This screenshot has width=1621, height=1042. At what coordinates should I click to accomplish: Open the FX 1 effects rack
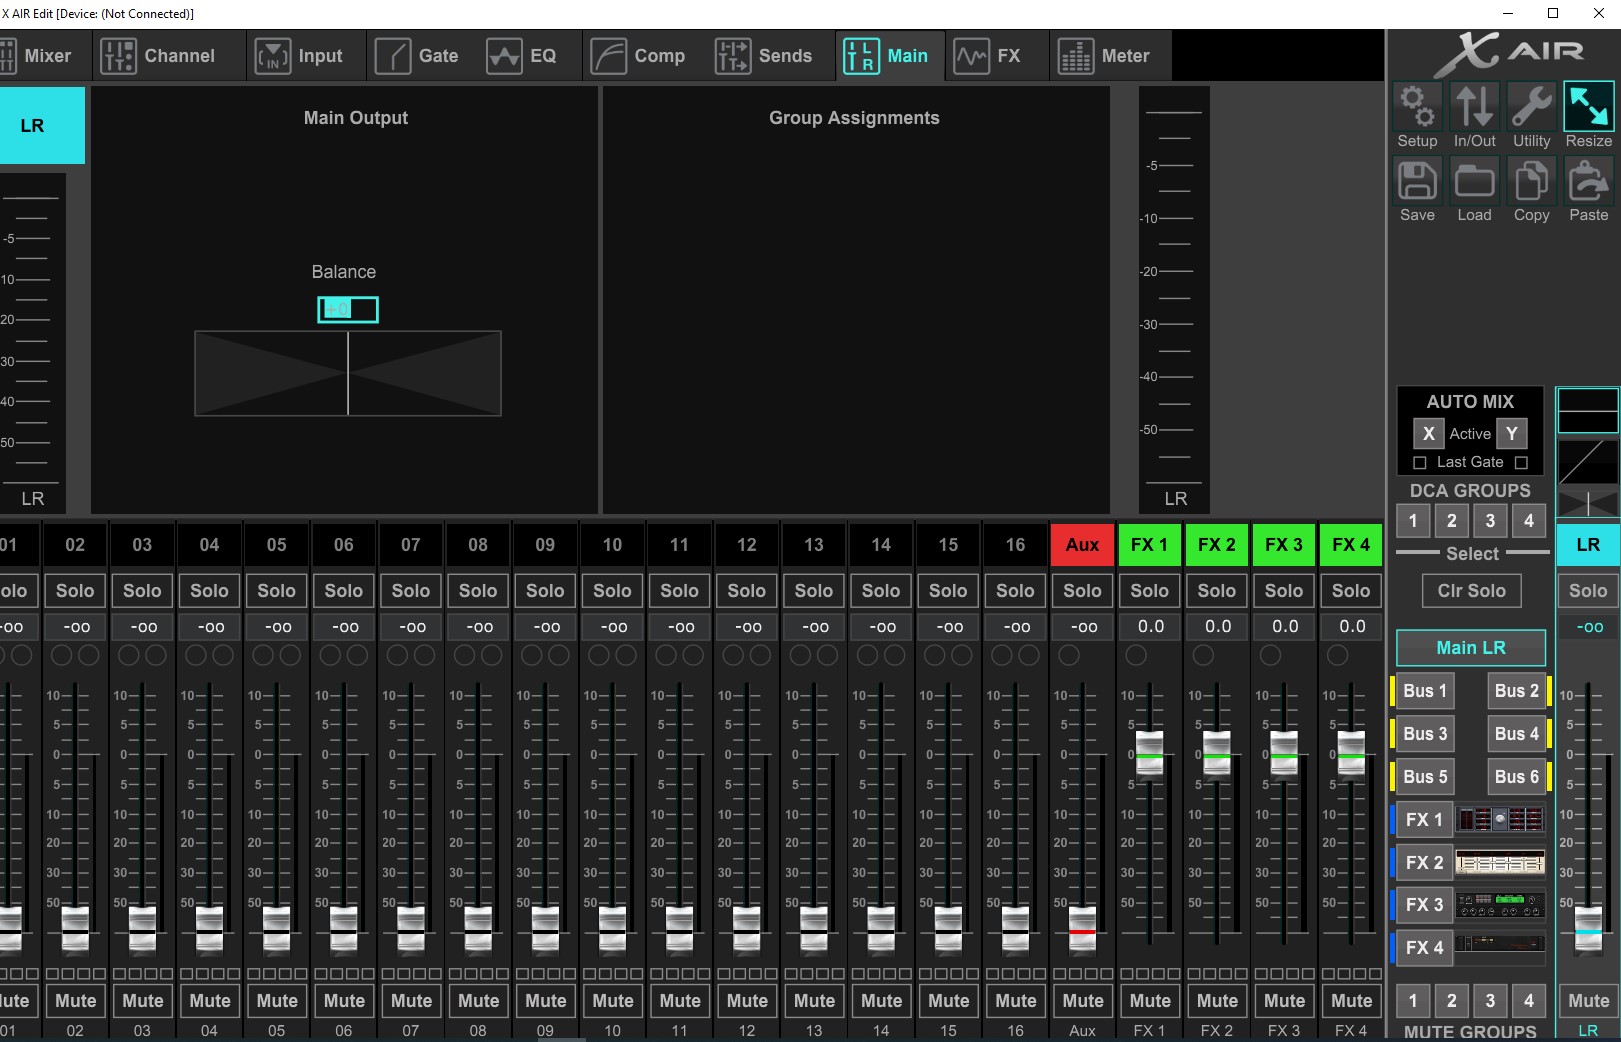tap(1500, 819)
